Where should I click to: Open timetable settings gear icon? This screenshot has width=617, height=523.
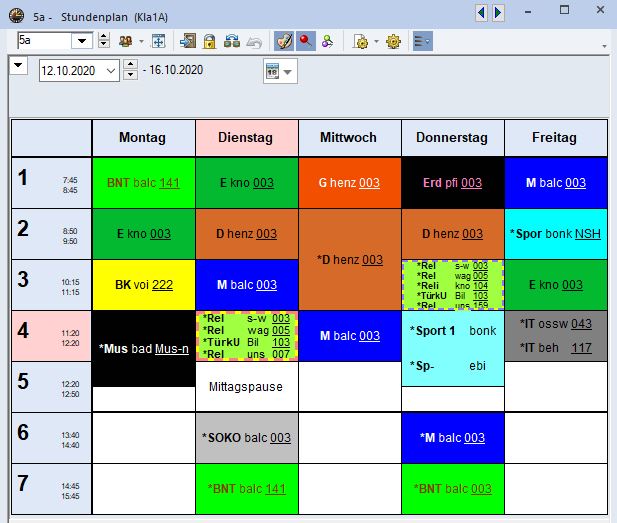393,41
